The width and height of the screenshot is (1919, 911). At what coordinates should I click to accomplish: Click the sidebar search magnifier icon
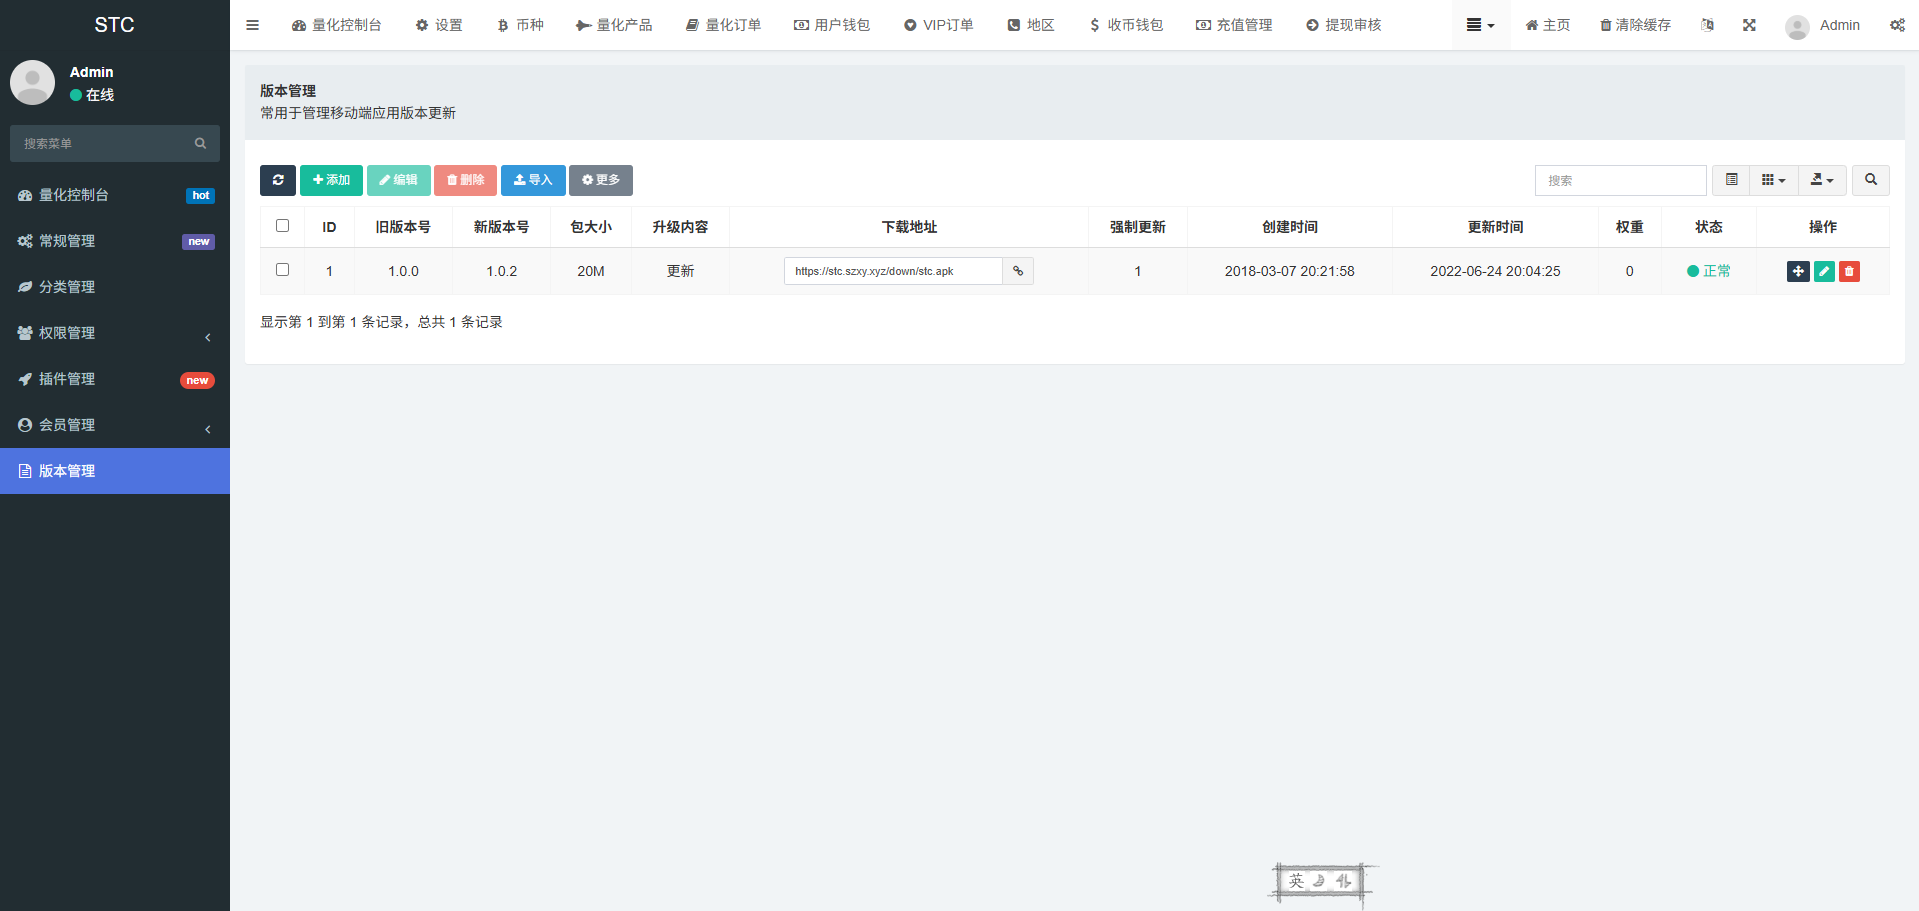point(200,143)
